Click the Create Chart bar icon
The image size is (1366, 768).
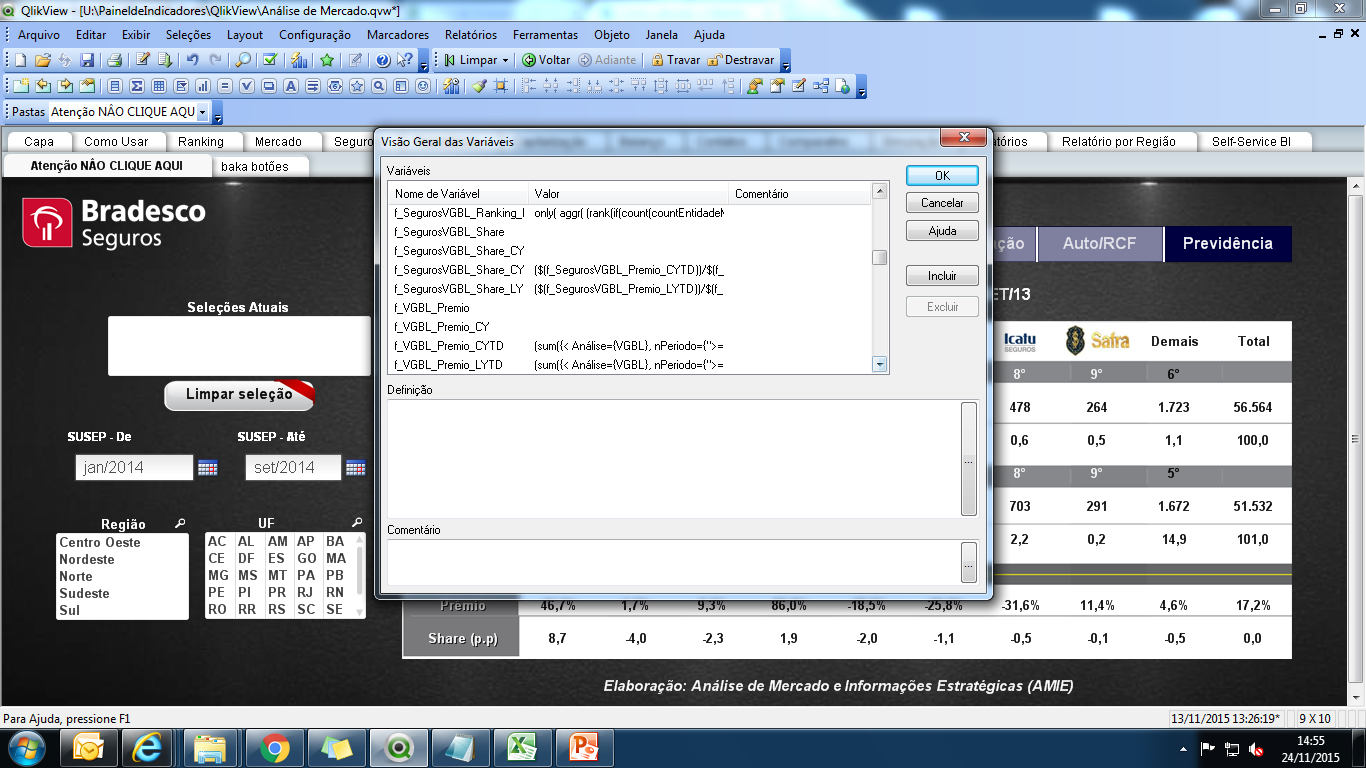[x=203, y=86]
